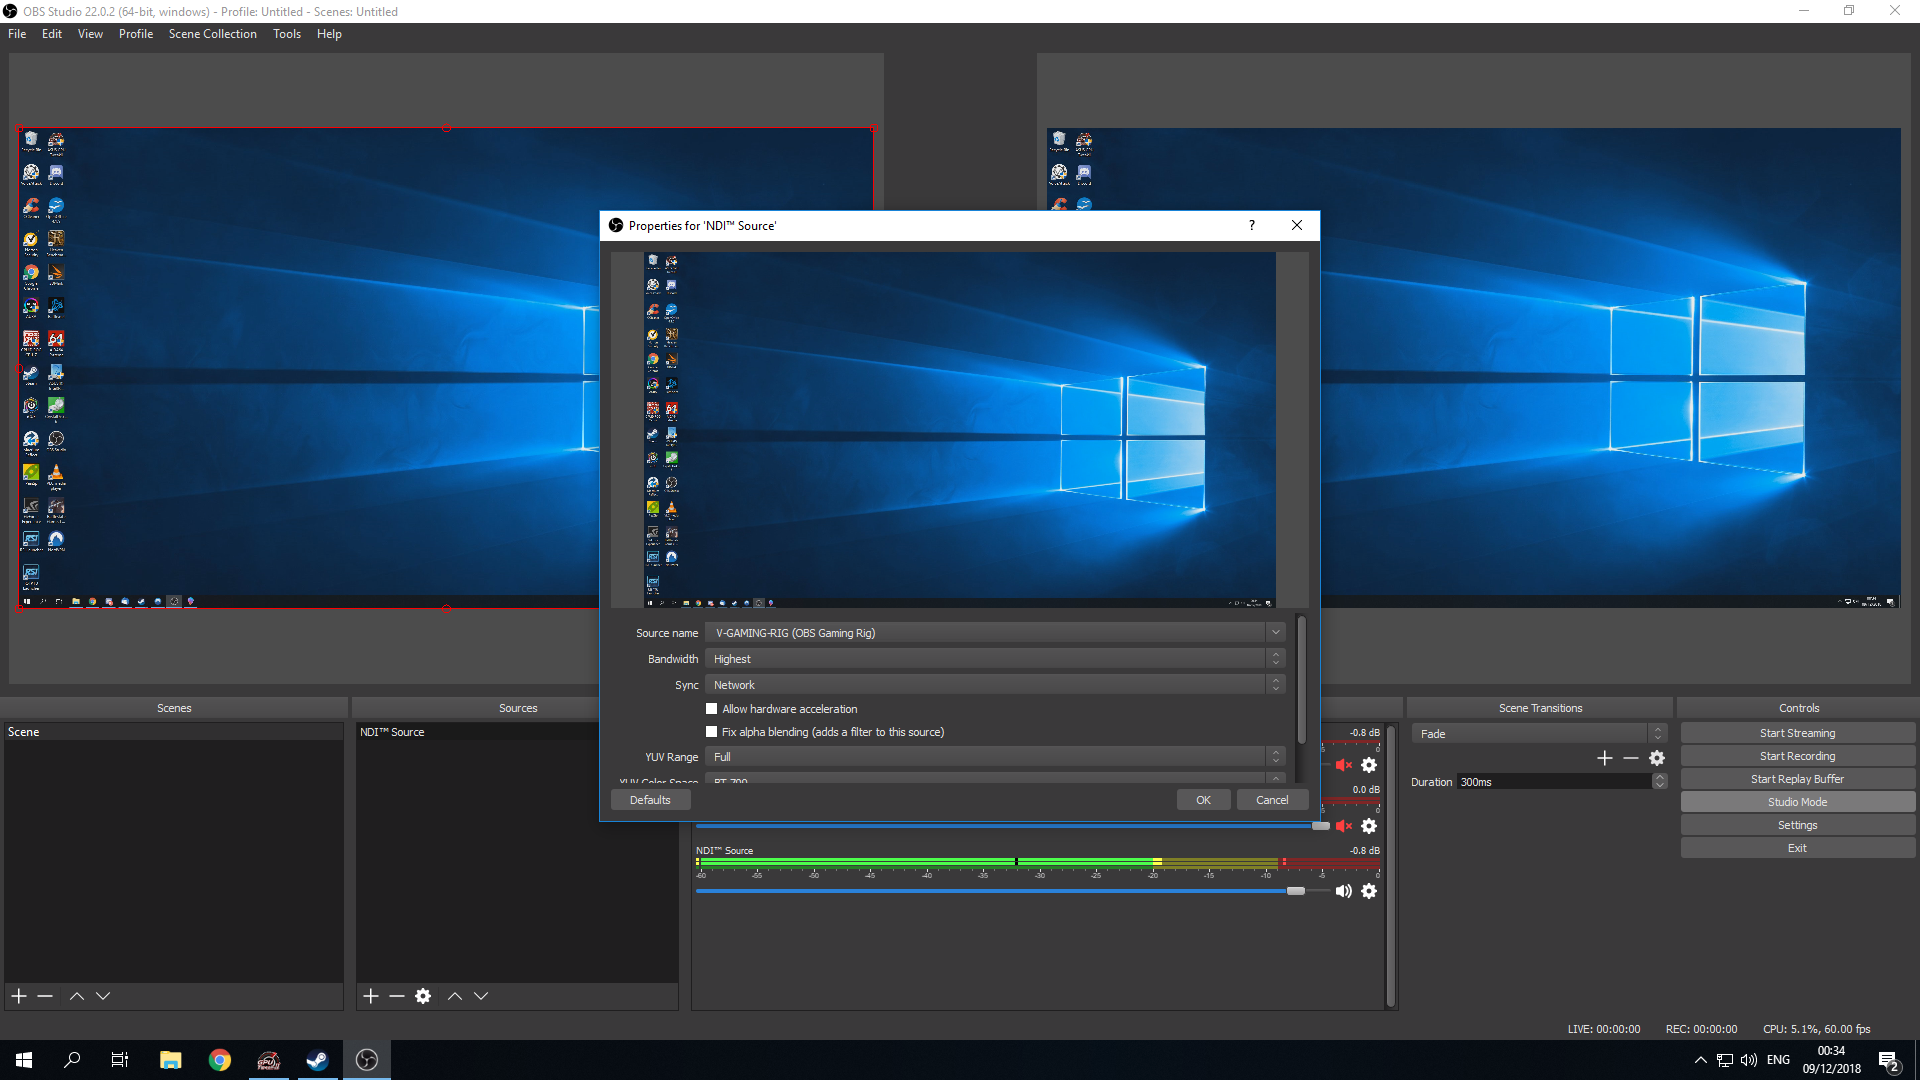
Task: Toggle Studio Mode button in Controls panel
Action: [x=1797, y=802]
